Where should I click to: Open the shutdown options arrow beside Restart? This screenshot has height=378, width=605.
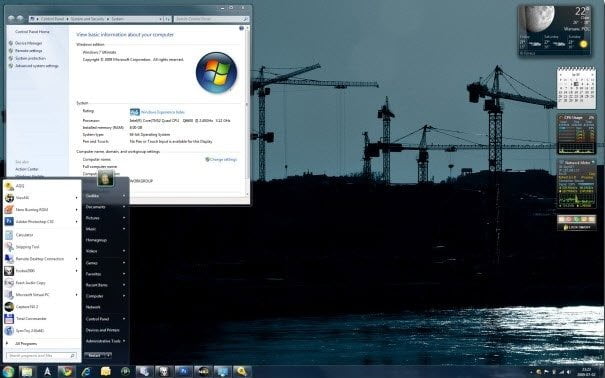point(108,355)
